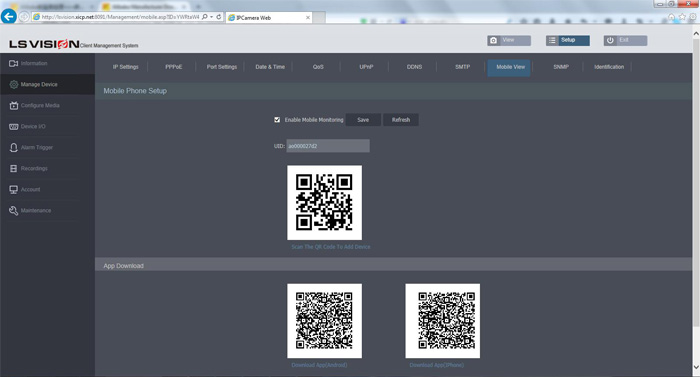Switch to the SMTP tab
Image resolution: width=700 pixels, height=377 pixels.
462,67
